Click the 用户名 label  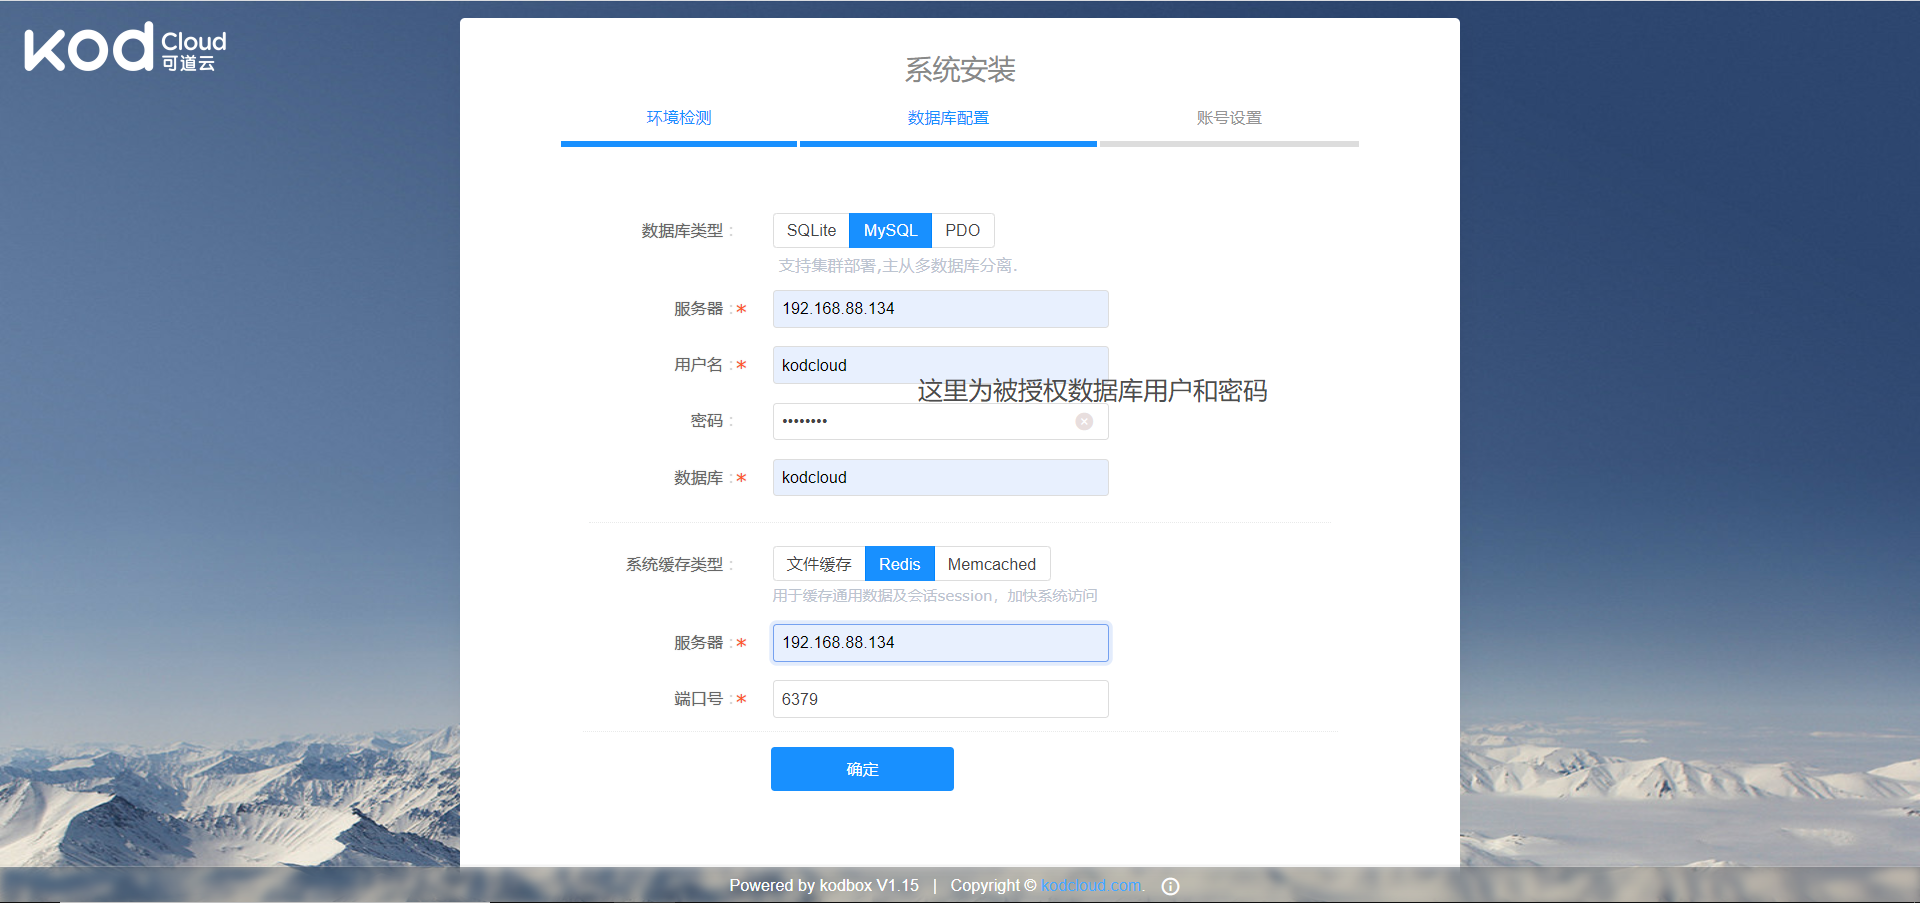tap(698, 365)
